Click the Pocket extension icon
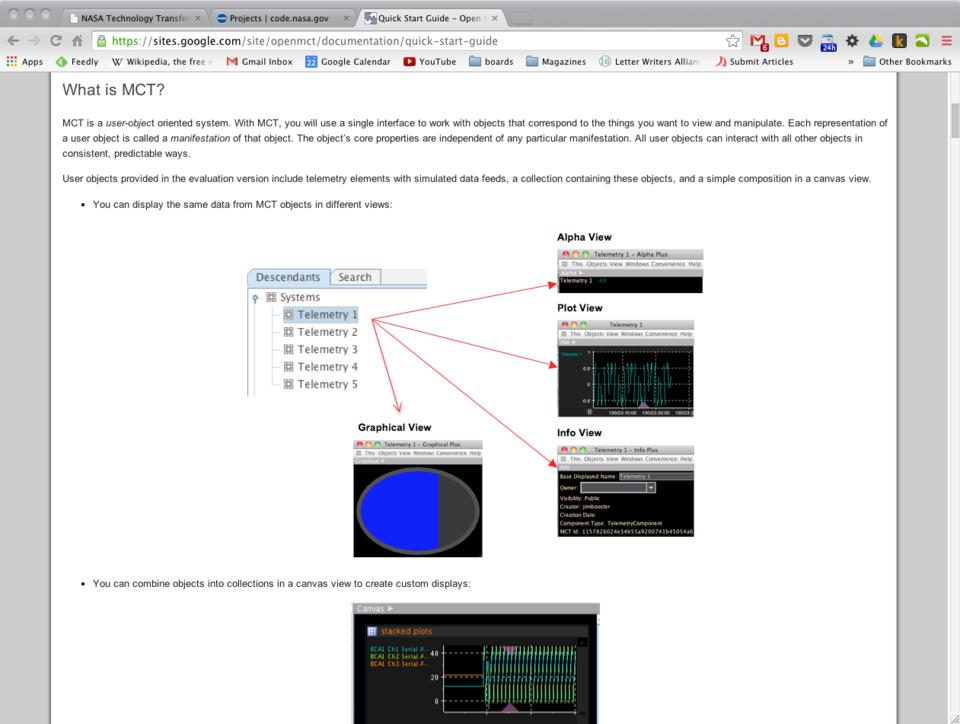The image size is (960, 724). click(804, 40)
